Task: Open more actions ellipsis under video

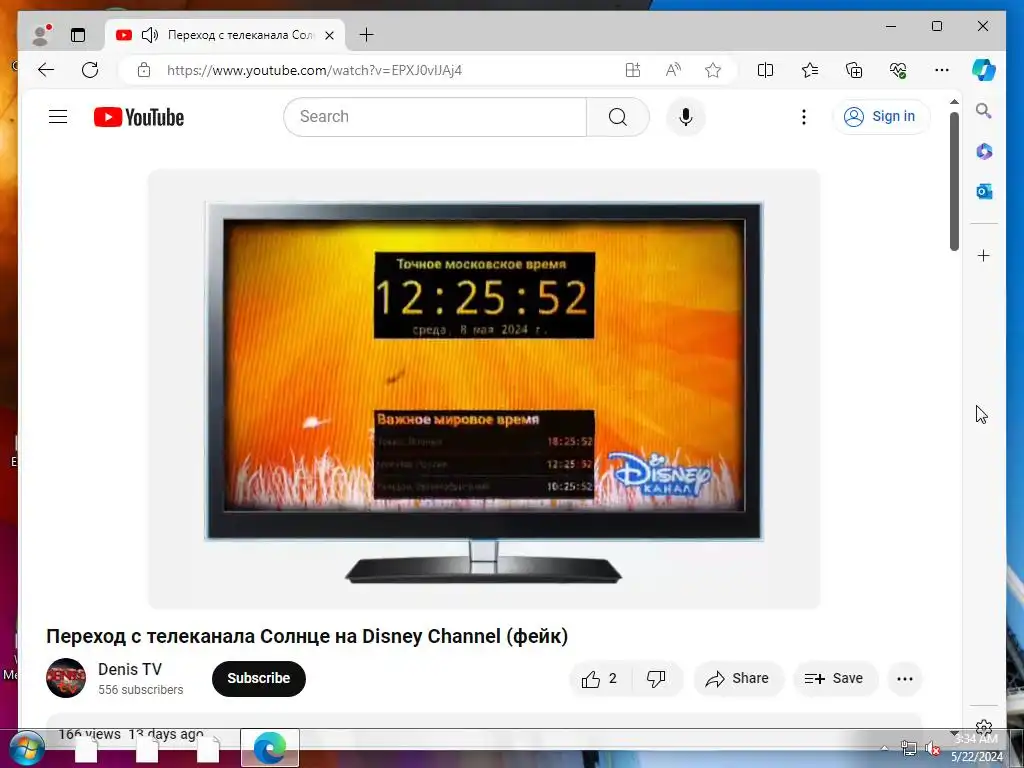Action: pyautogui.click(x=905, y=679)
